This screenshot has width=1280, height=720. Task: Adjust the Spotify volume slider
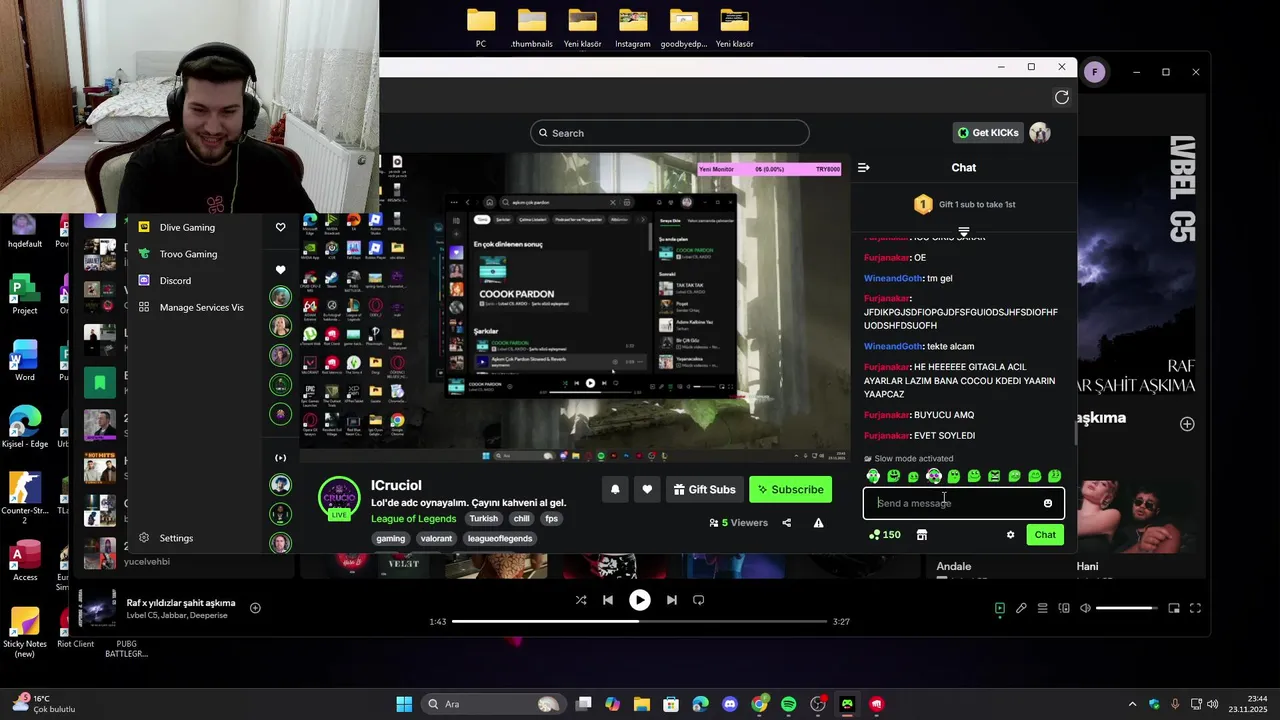1126,608
